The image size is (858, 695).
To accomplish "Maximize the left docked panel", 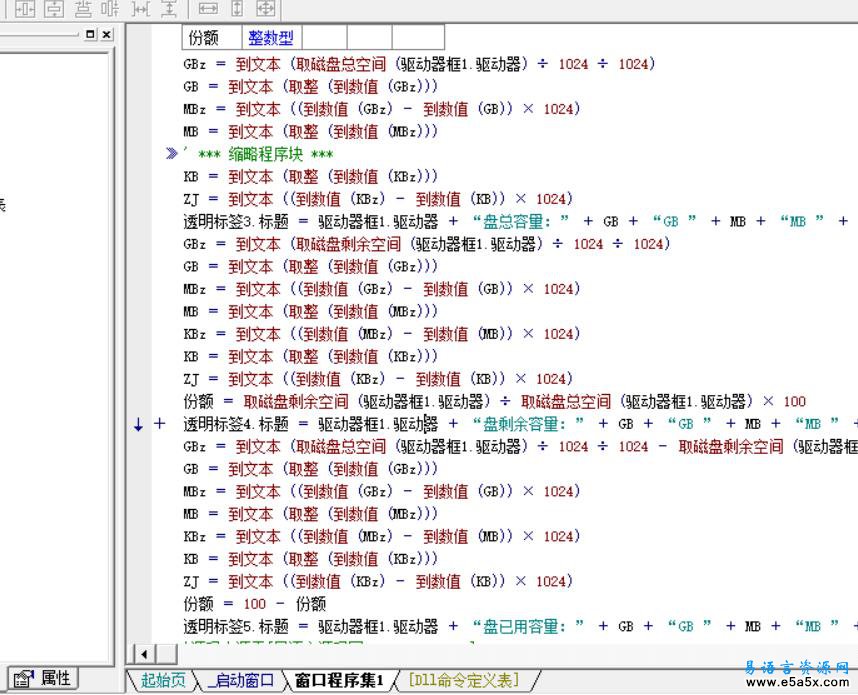I will coord(90,34).
